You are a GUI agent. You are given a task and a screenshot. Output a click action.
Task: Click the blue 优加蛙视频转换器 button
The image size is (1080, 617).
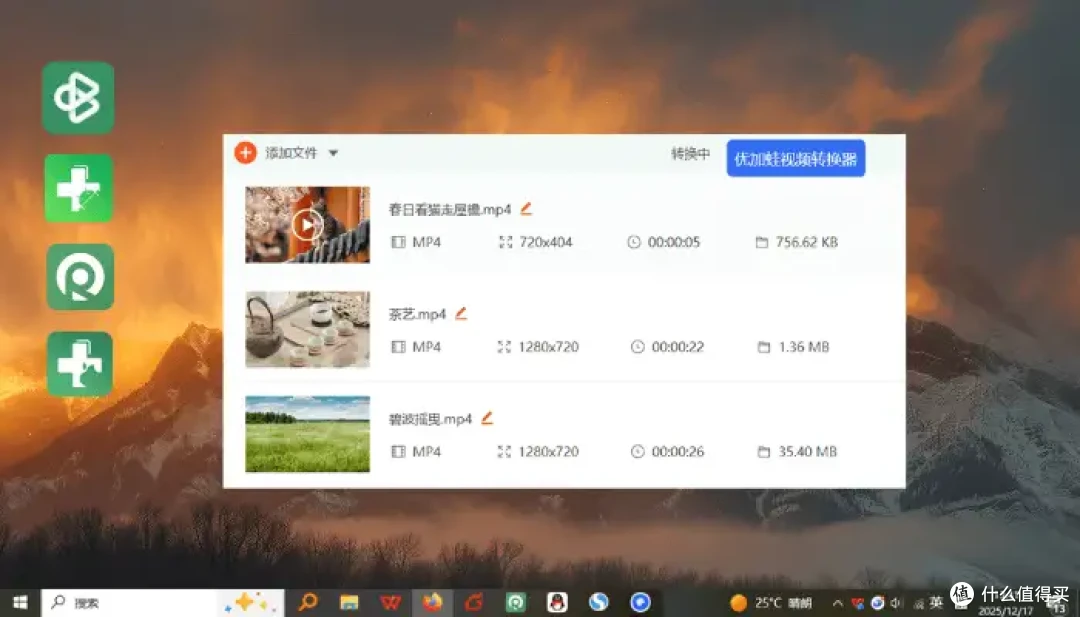(796, 158)
